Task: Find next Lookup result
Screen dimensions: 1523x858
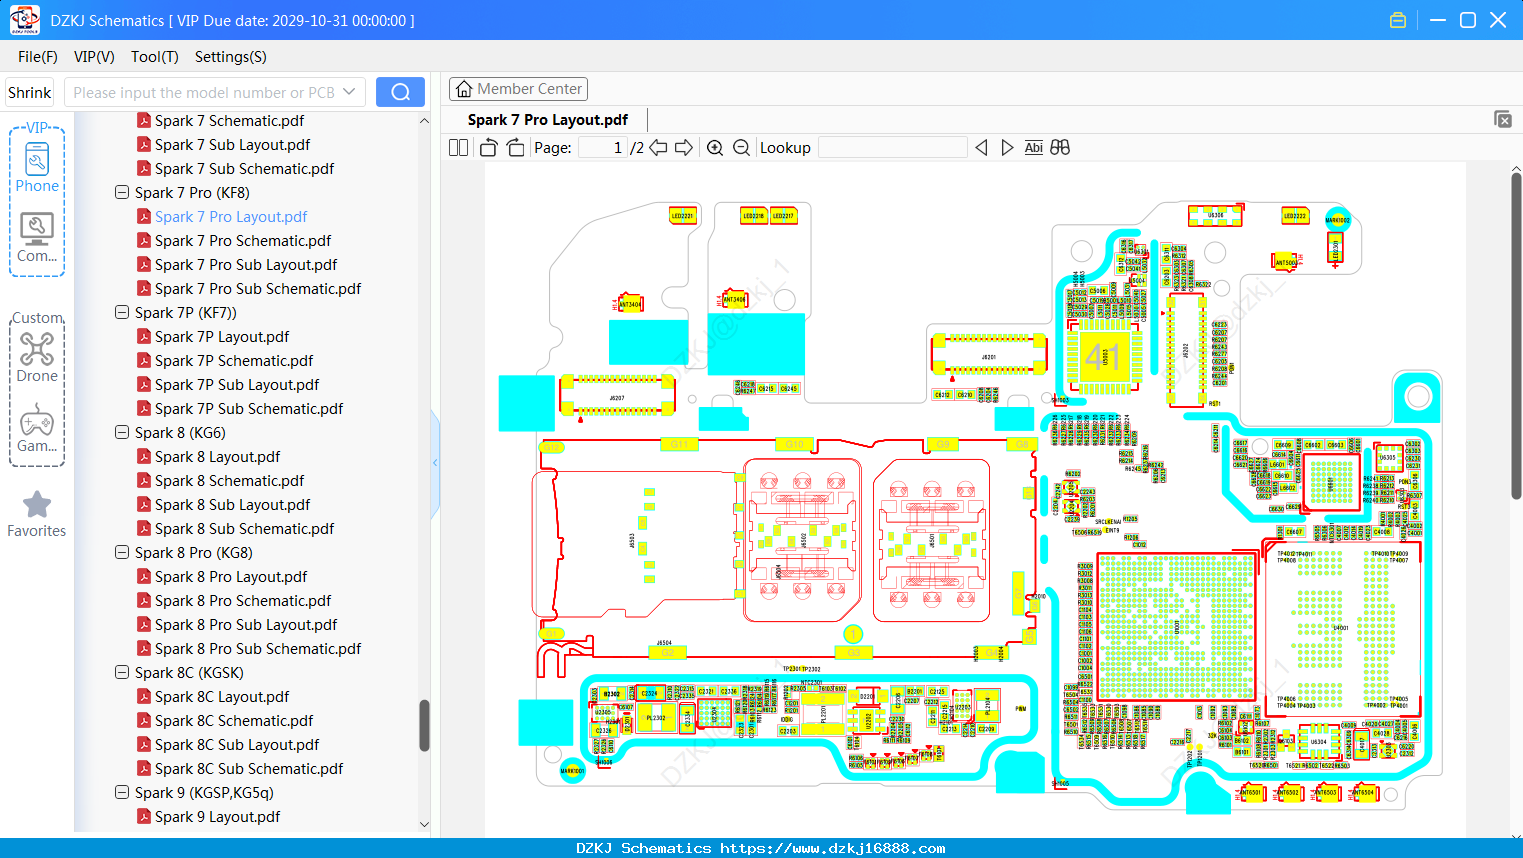Action: (x=1007, y=148)
